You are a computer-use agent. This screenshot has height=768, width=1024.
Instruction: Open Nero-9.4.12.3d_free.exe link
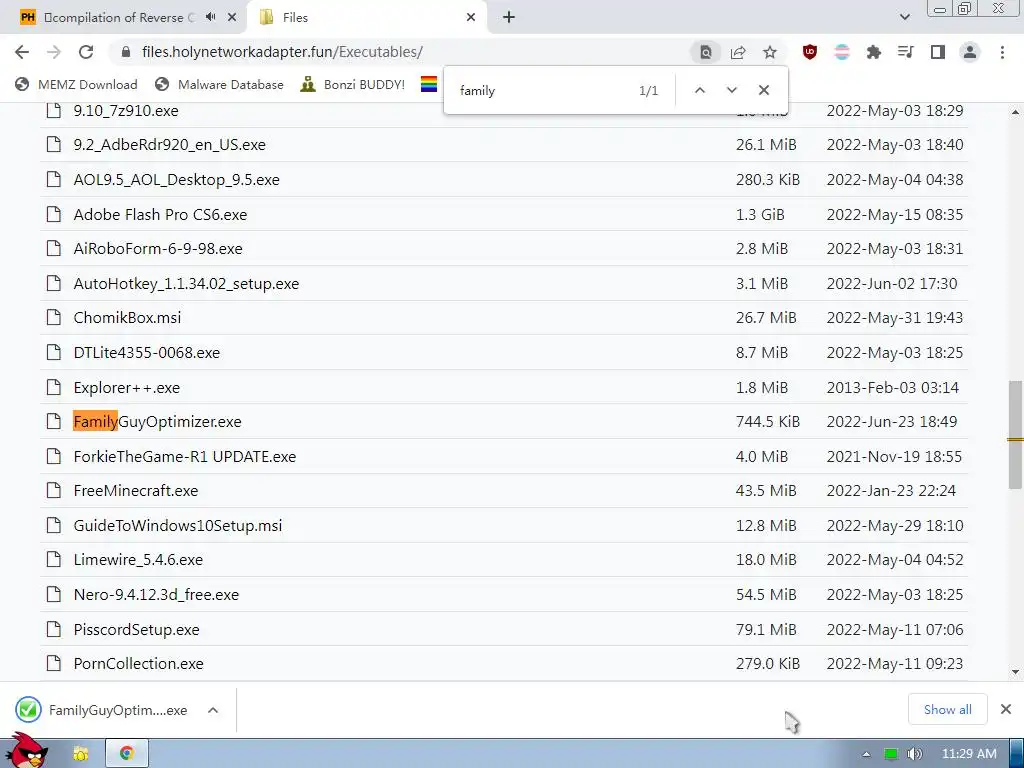pyautogui.click(x=156, y=595)
